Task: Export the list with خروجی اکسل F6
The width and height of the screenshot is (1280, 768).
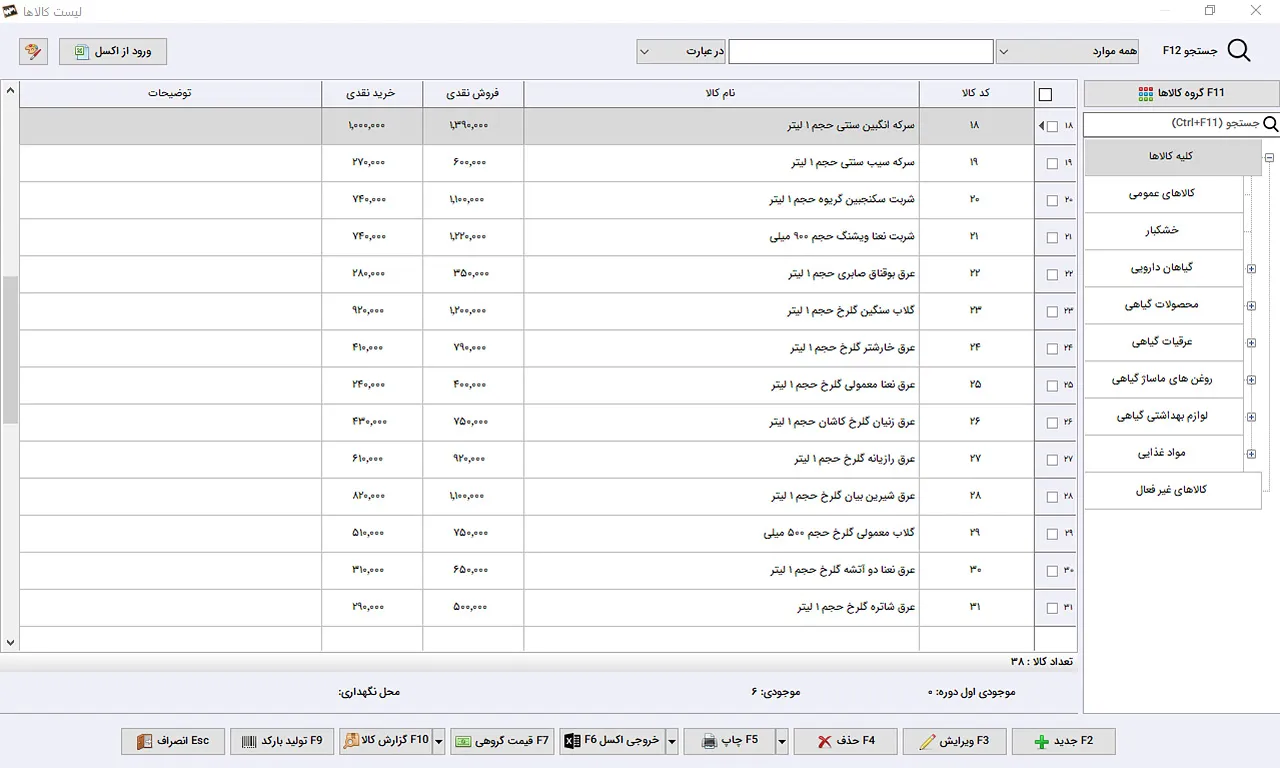Action: click(612, 741)
